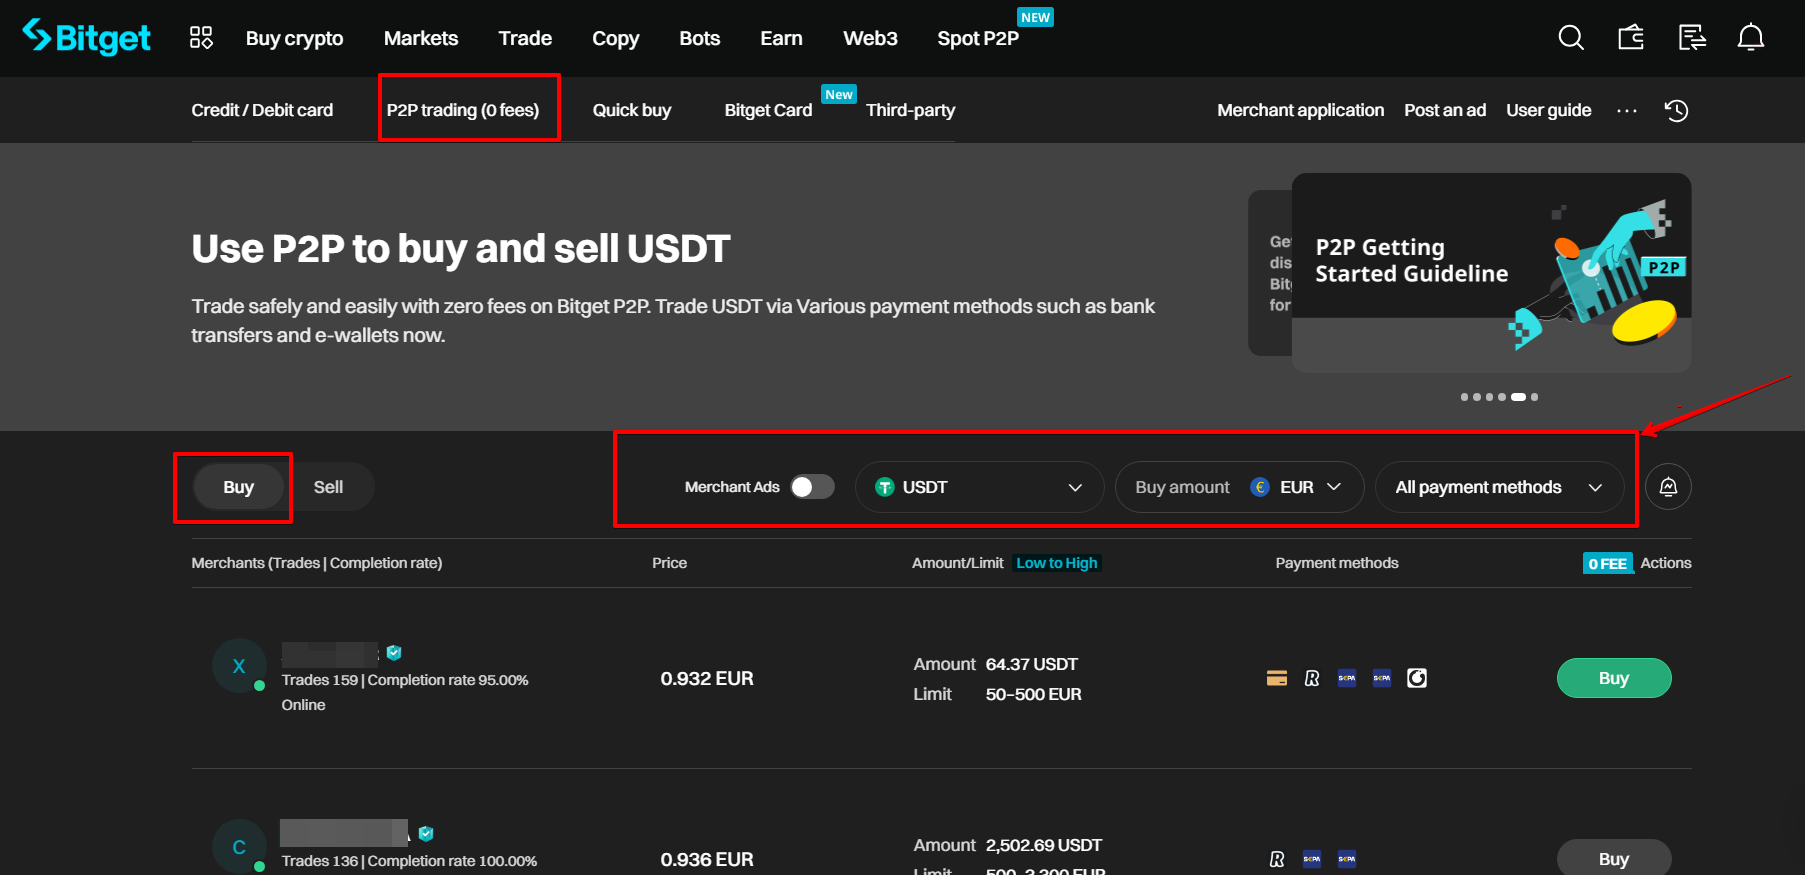Click green Buy button for 0.932 EUR offer
Image resolution: width=1805 pixels, height=875 pixels.
pos(1614,678)
